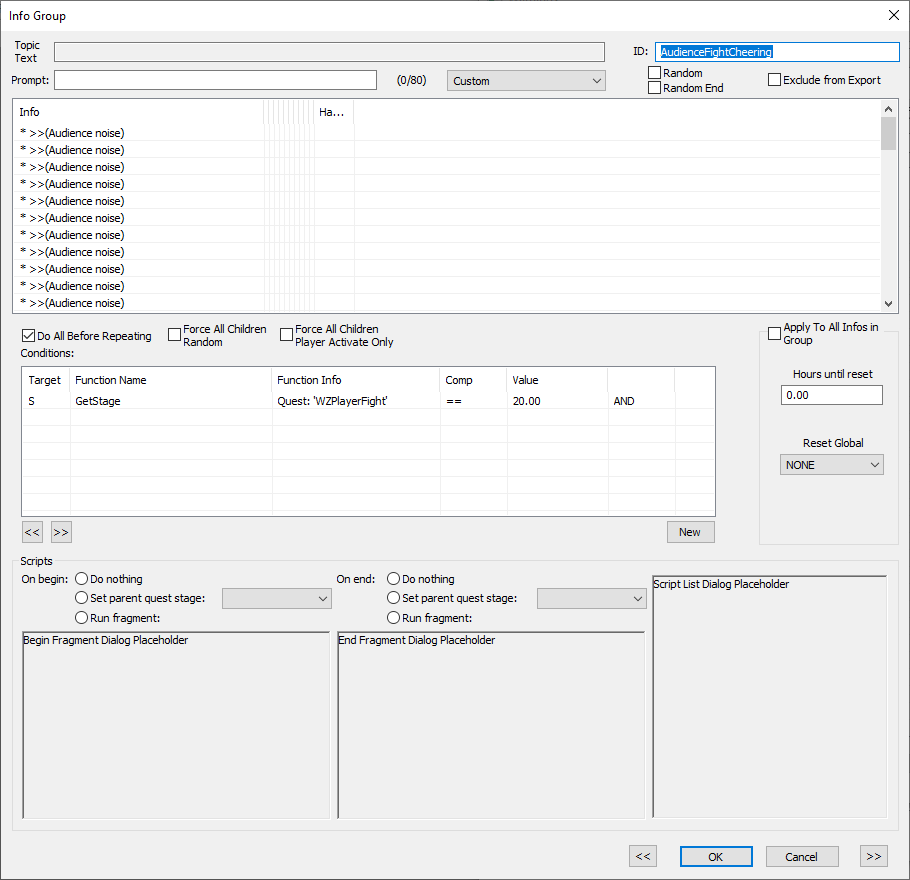Screen dimensions: 910x880
Task: Click the Topic Text field
Action: tap(329, 52)
